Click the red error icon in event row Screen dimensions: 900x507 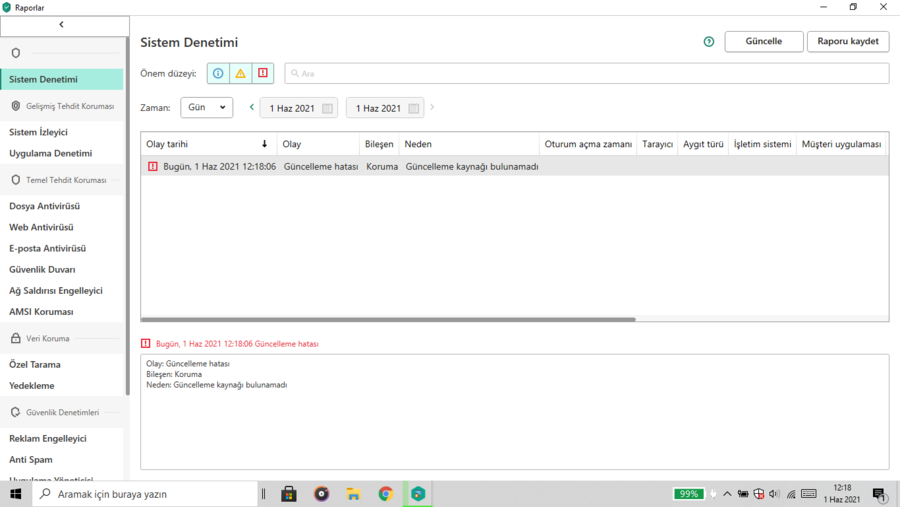(x=153, y=167)
